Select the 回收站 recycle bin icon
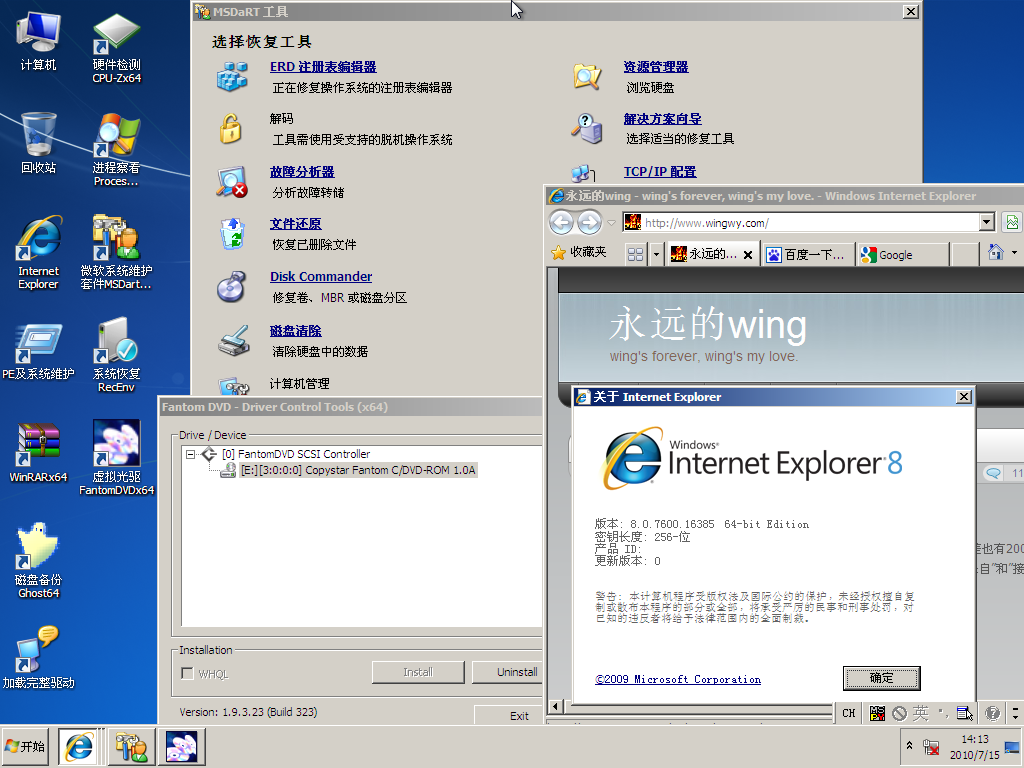The width and height of the screenshot is (1024, 768). (x=38, y=143)
